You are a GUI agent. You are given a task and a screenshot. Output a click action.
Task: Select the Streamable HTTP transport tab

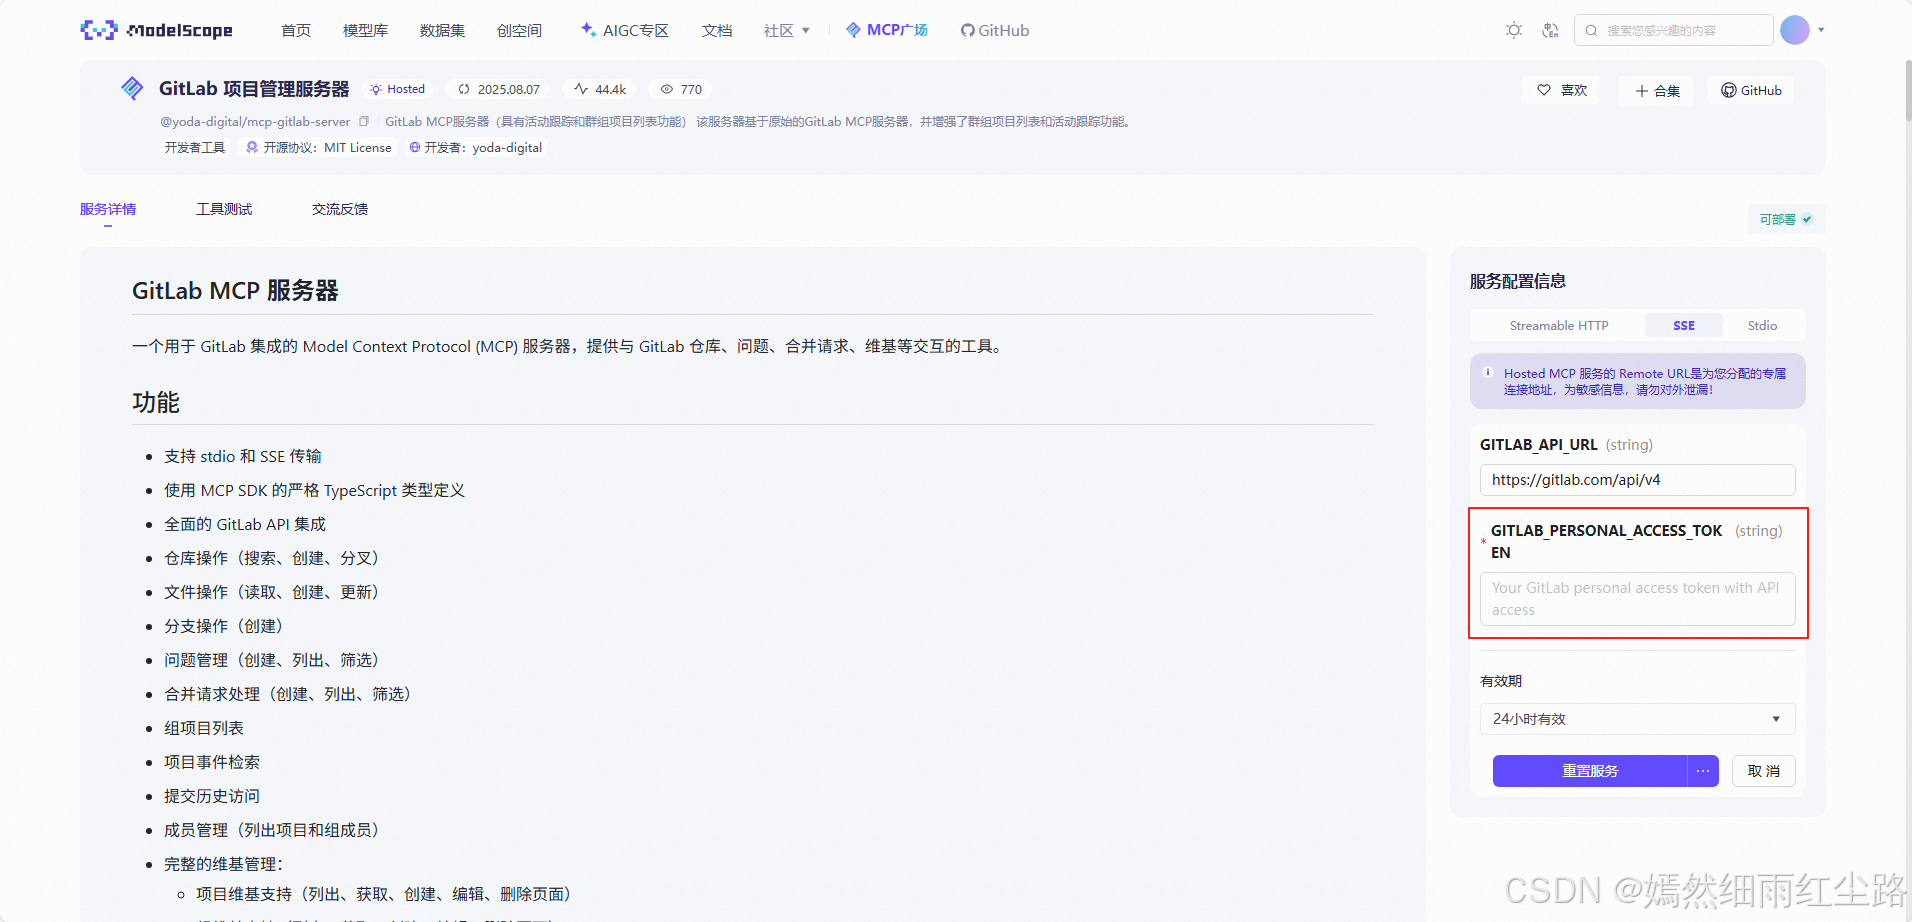(x=1559, y=325)
